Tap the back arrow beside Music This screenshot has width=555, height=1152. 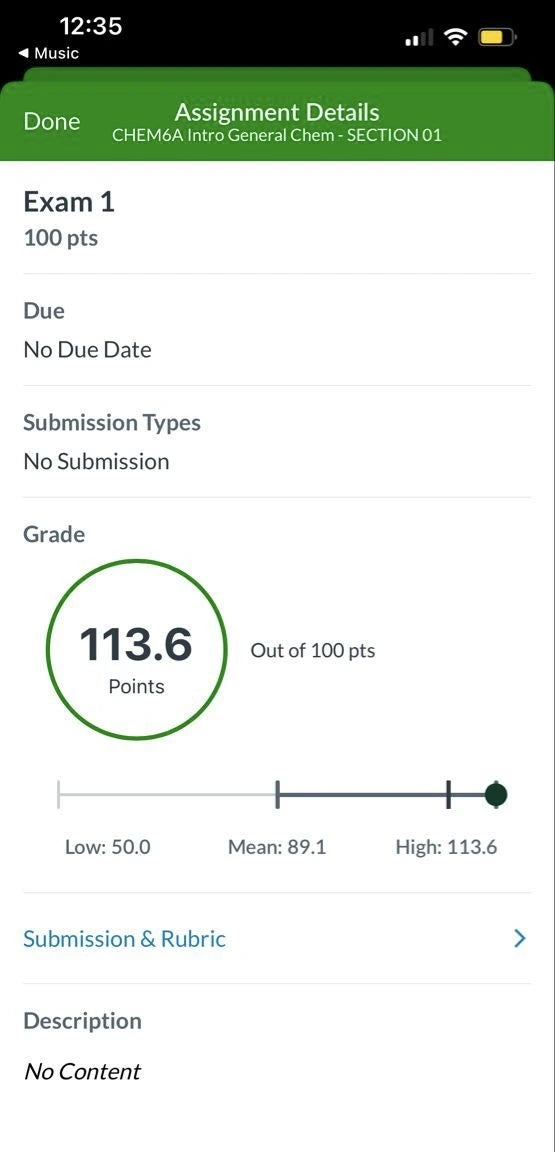(24, 53)
